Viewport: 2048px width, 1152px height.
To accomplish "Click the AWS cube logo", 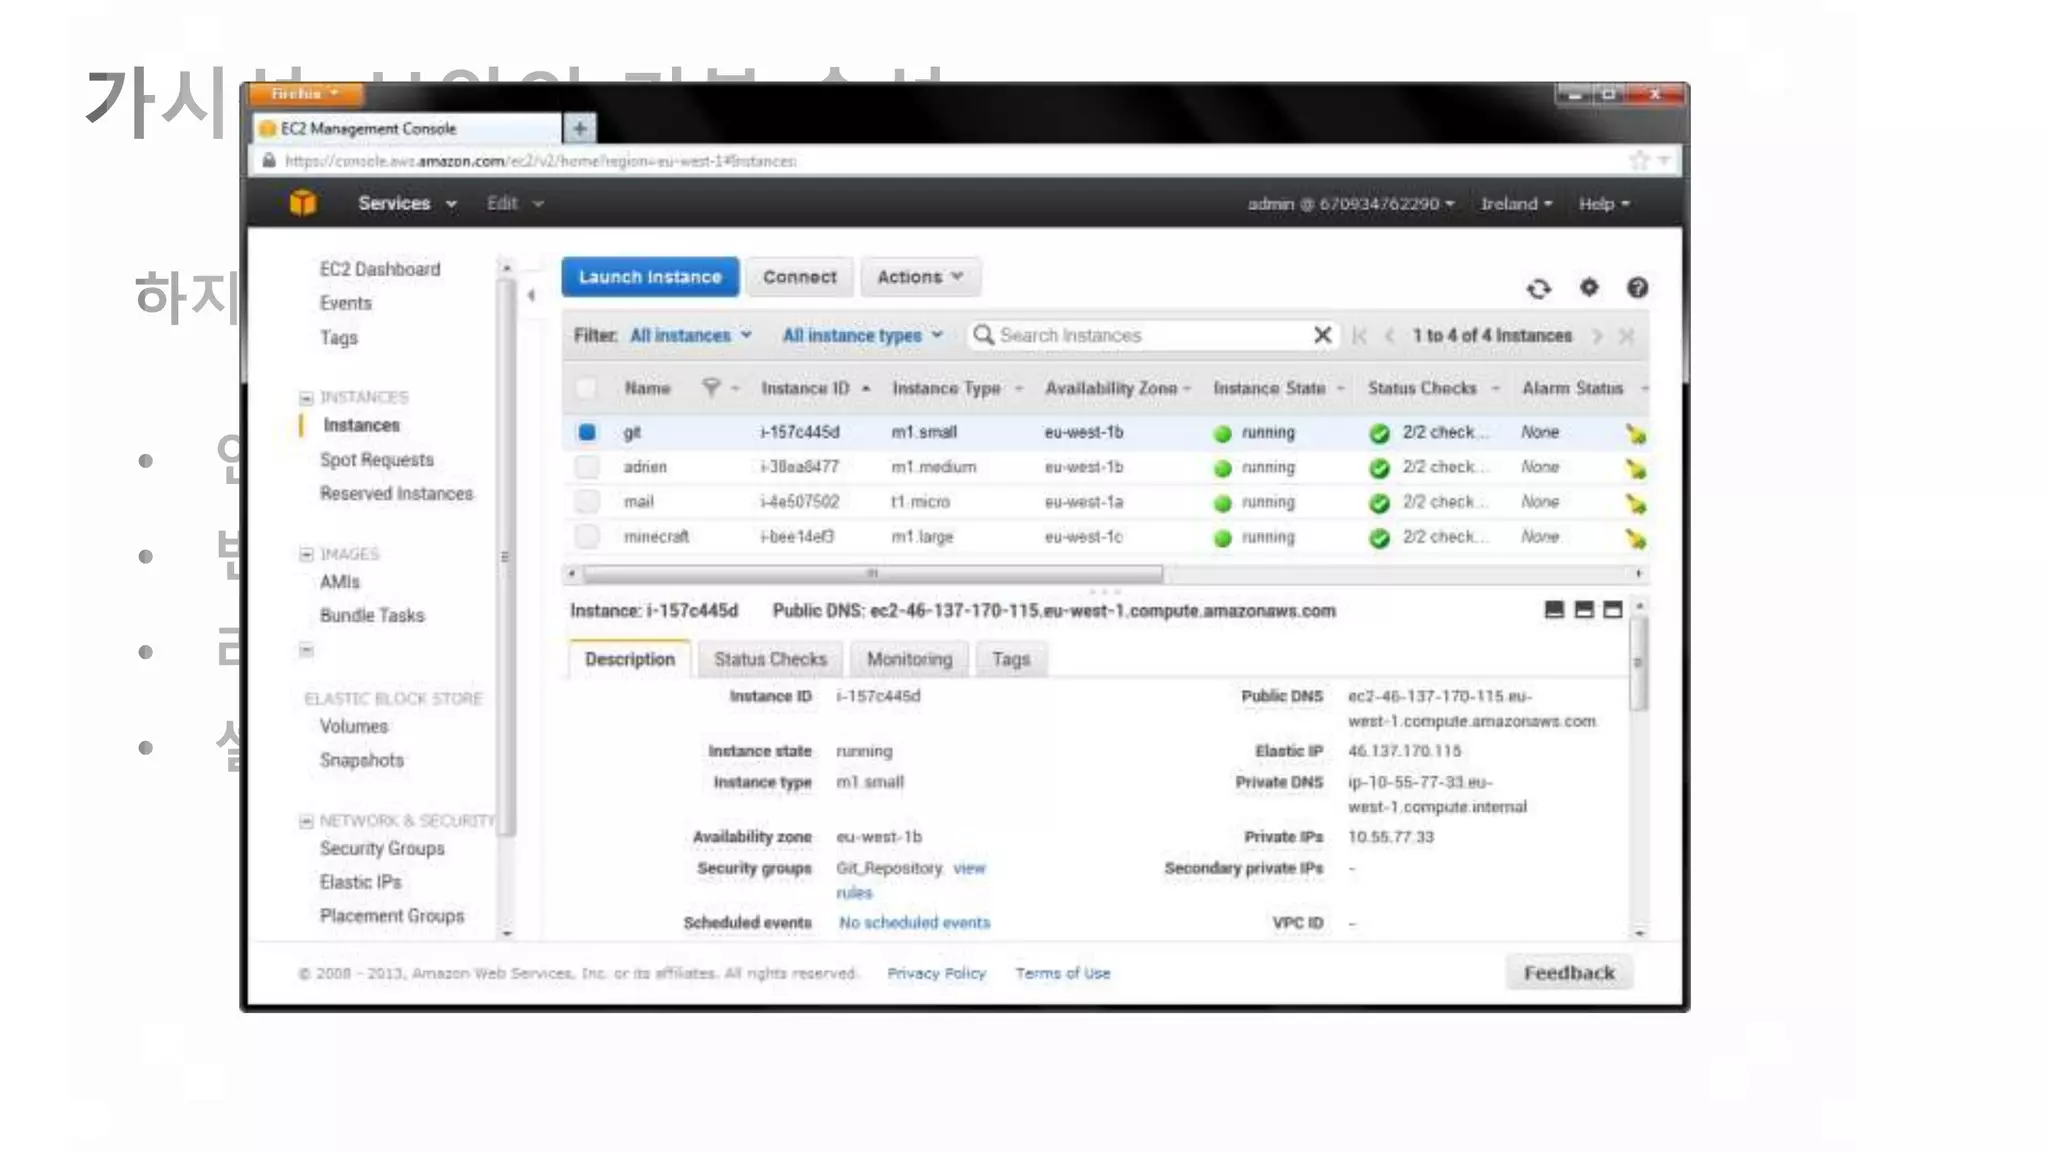I will 303,203.
